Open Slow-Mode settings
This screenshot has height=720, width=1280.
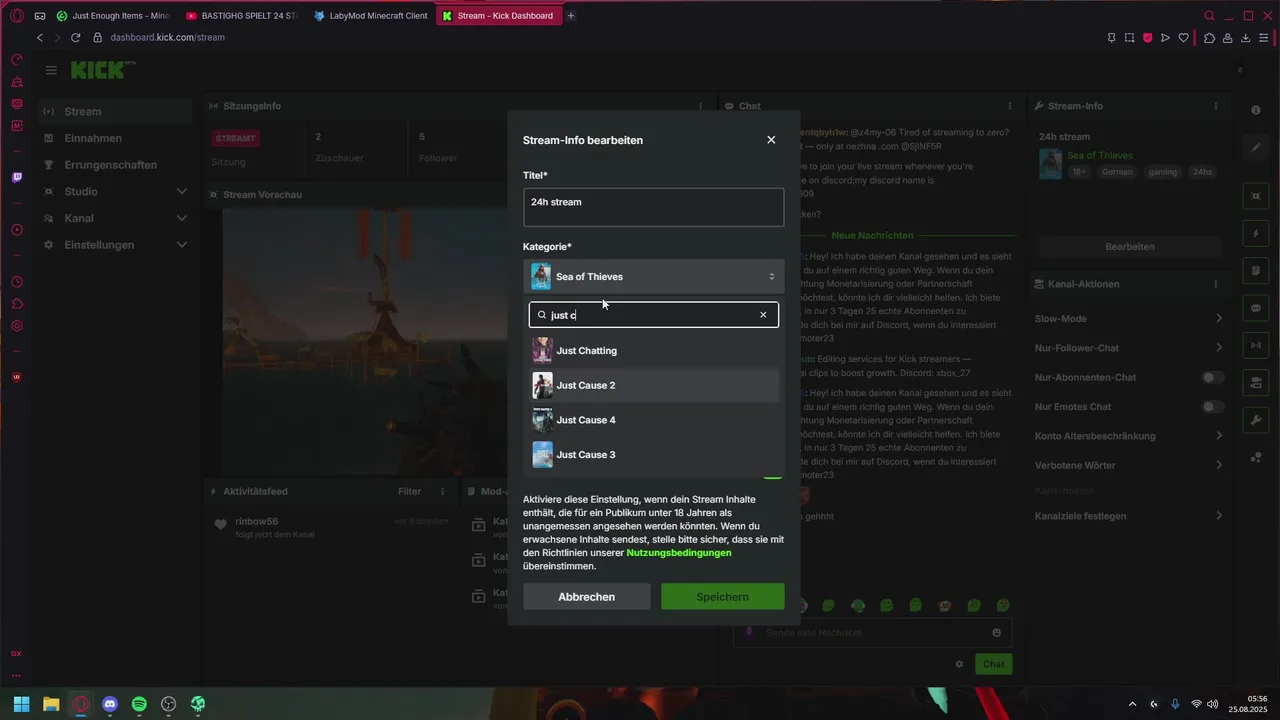coord(1129,319)
